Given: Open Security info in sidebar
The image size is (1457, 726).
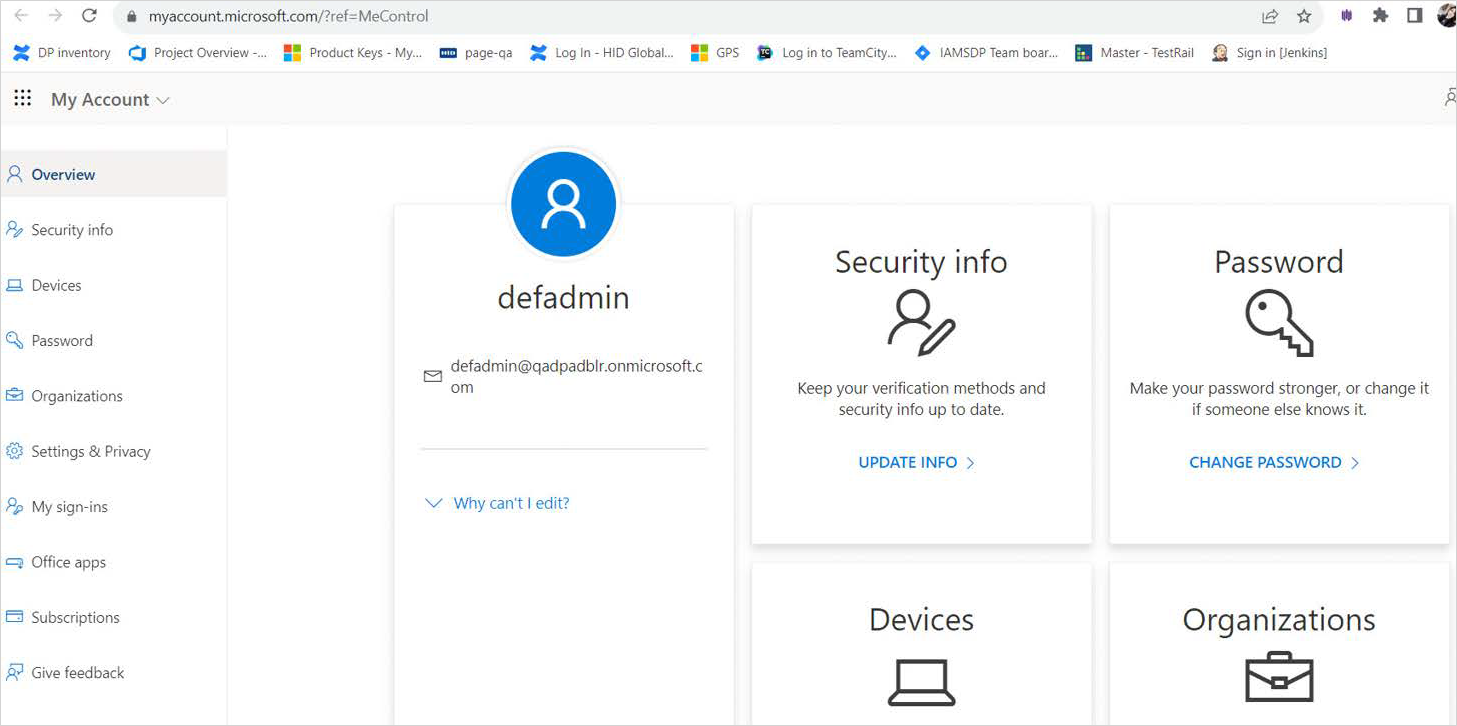Looking at the screenshot, I should click(x=72, y=230).
